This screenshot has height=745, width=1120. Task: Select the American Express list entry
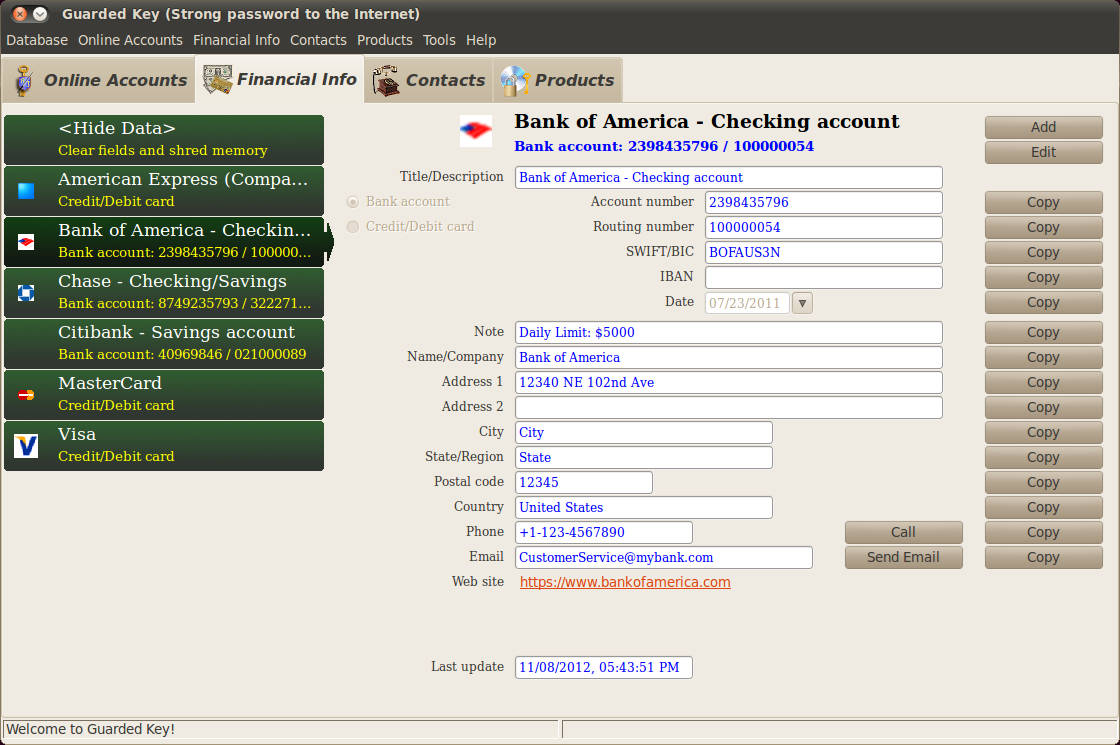(164, 191)
